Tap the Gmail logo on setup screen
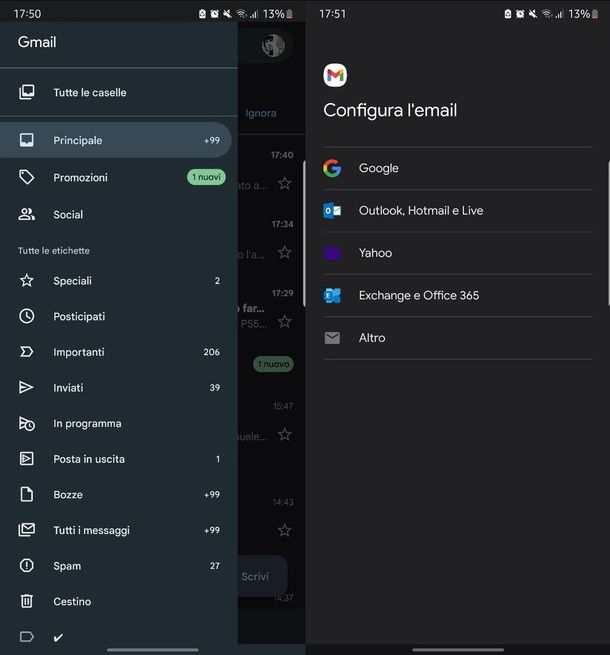Image resolution: width=610 pixels, height=655 pixels. coord(335,75)
